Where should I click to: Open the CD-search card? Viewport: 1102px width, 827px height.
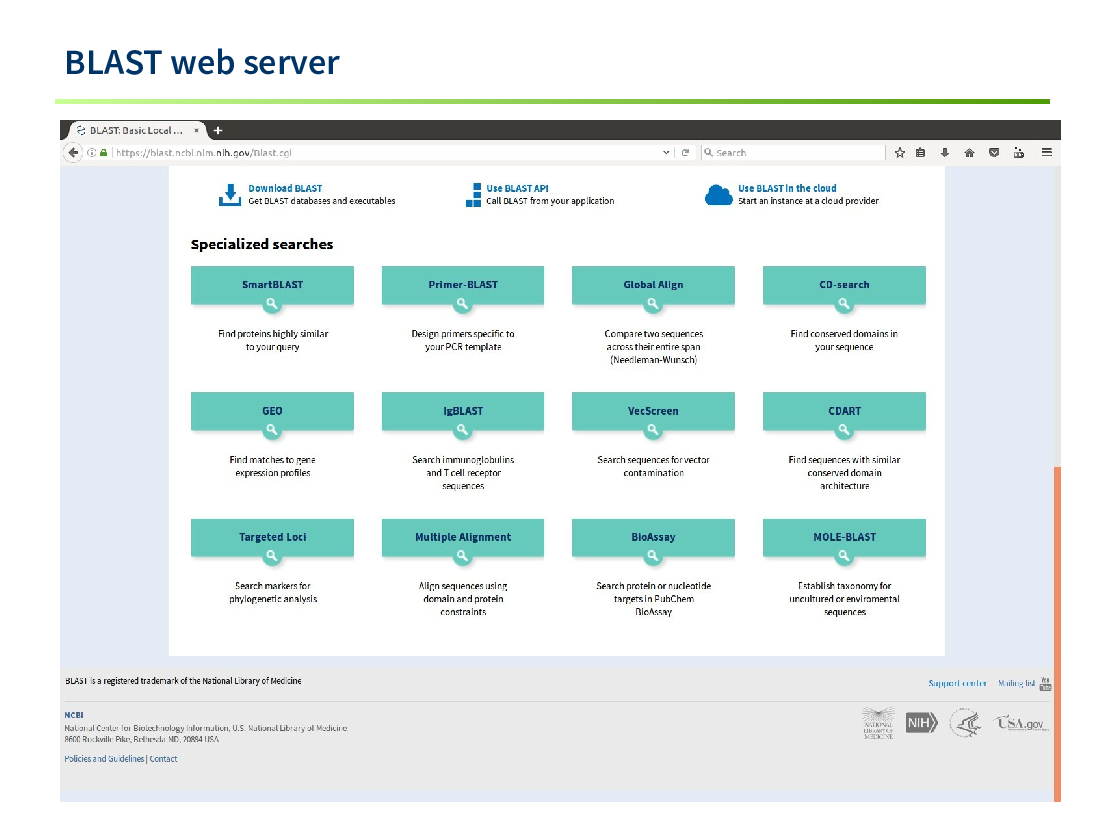(x=844, y=285)
